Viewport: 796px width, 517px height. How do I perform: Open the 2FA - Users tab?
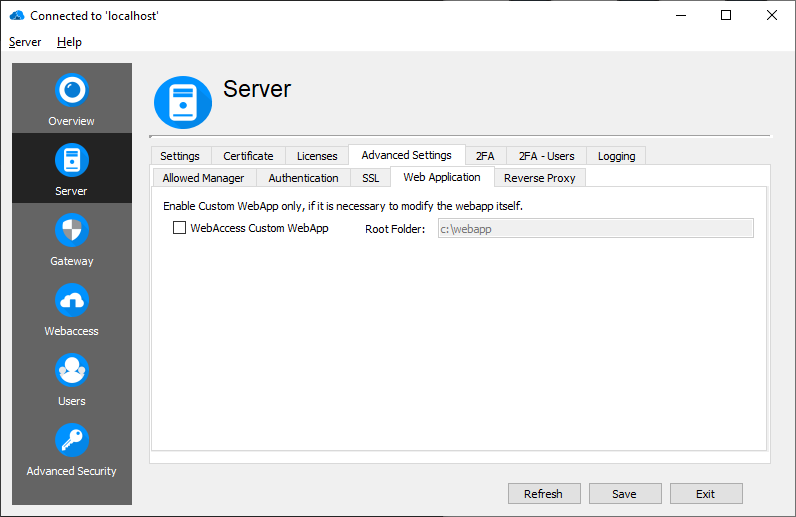tap(547, 156)
